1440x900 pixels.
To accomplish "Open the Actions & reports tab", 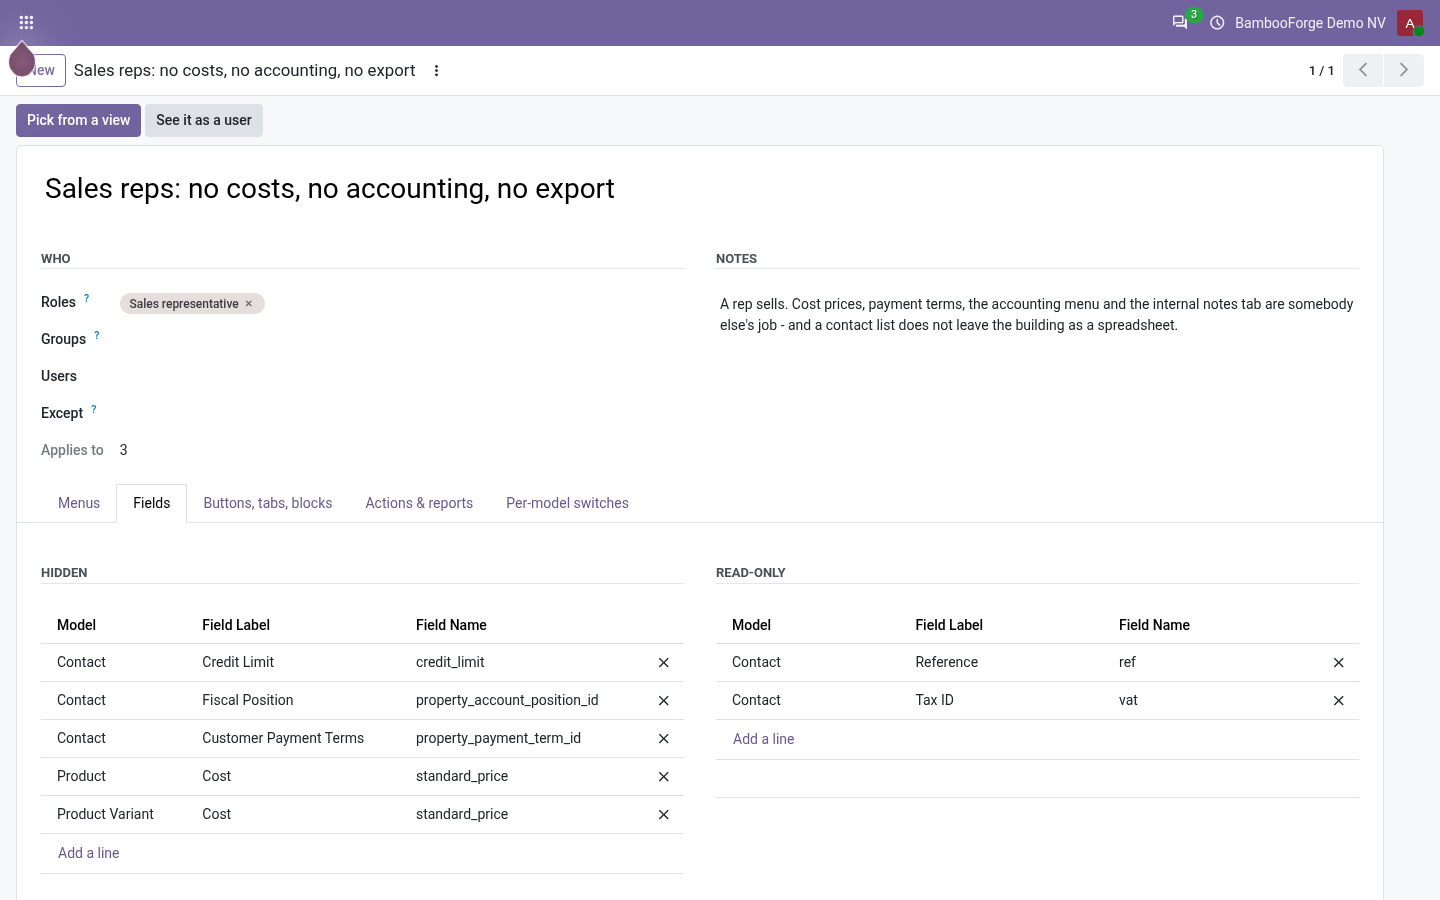I will (419, 503).
